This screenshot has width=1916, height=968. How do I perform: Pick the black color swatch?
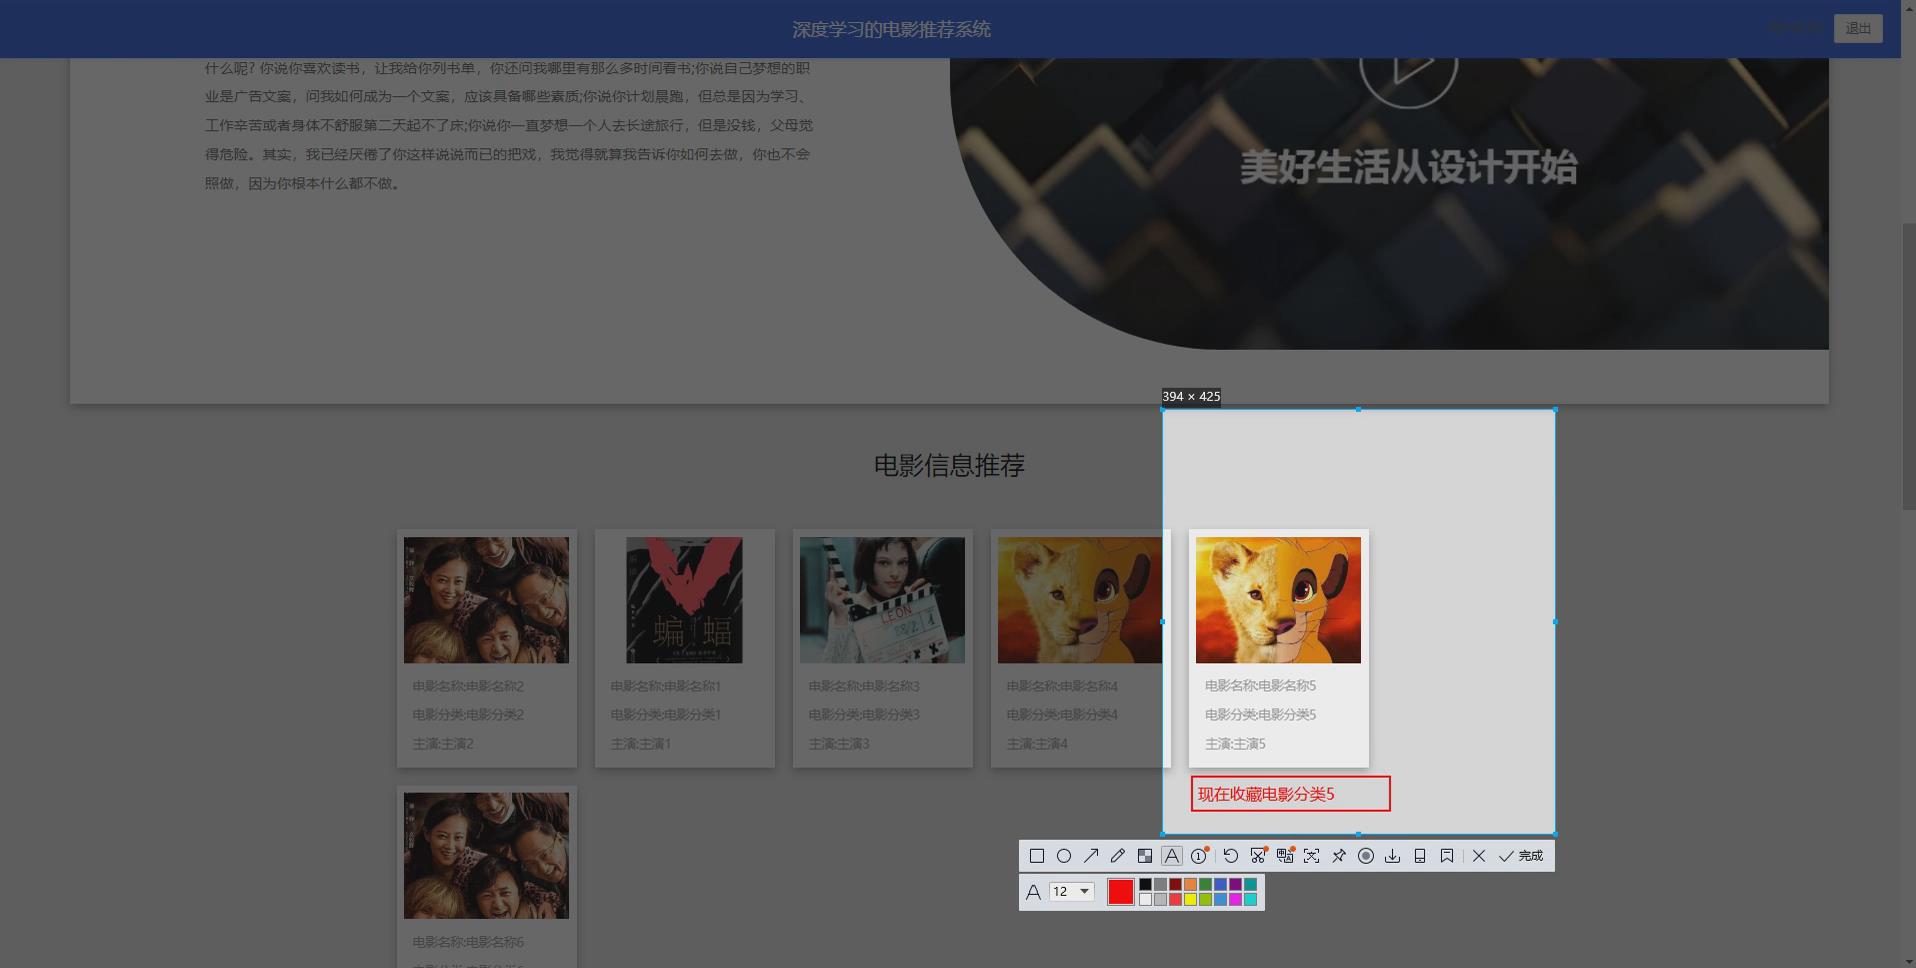tap(1145, 884)
